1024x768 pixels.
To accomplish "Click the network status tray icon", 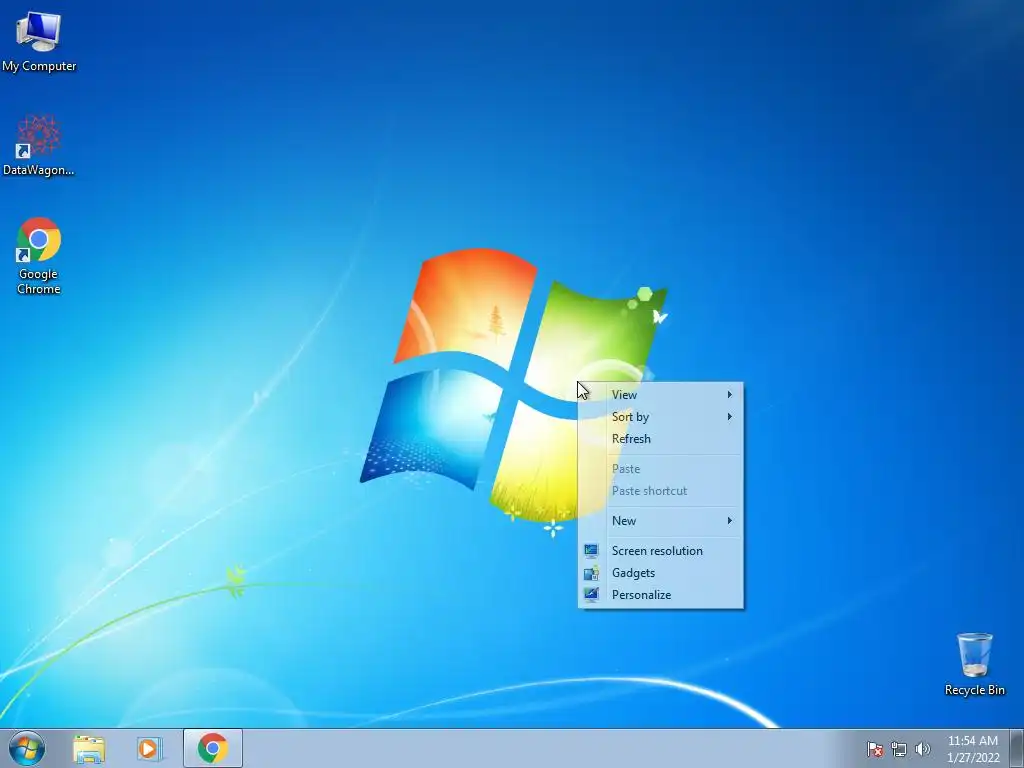I will (x=899, y=749).
